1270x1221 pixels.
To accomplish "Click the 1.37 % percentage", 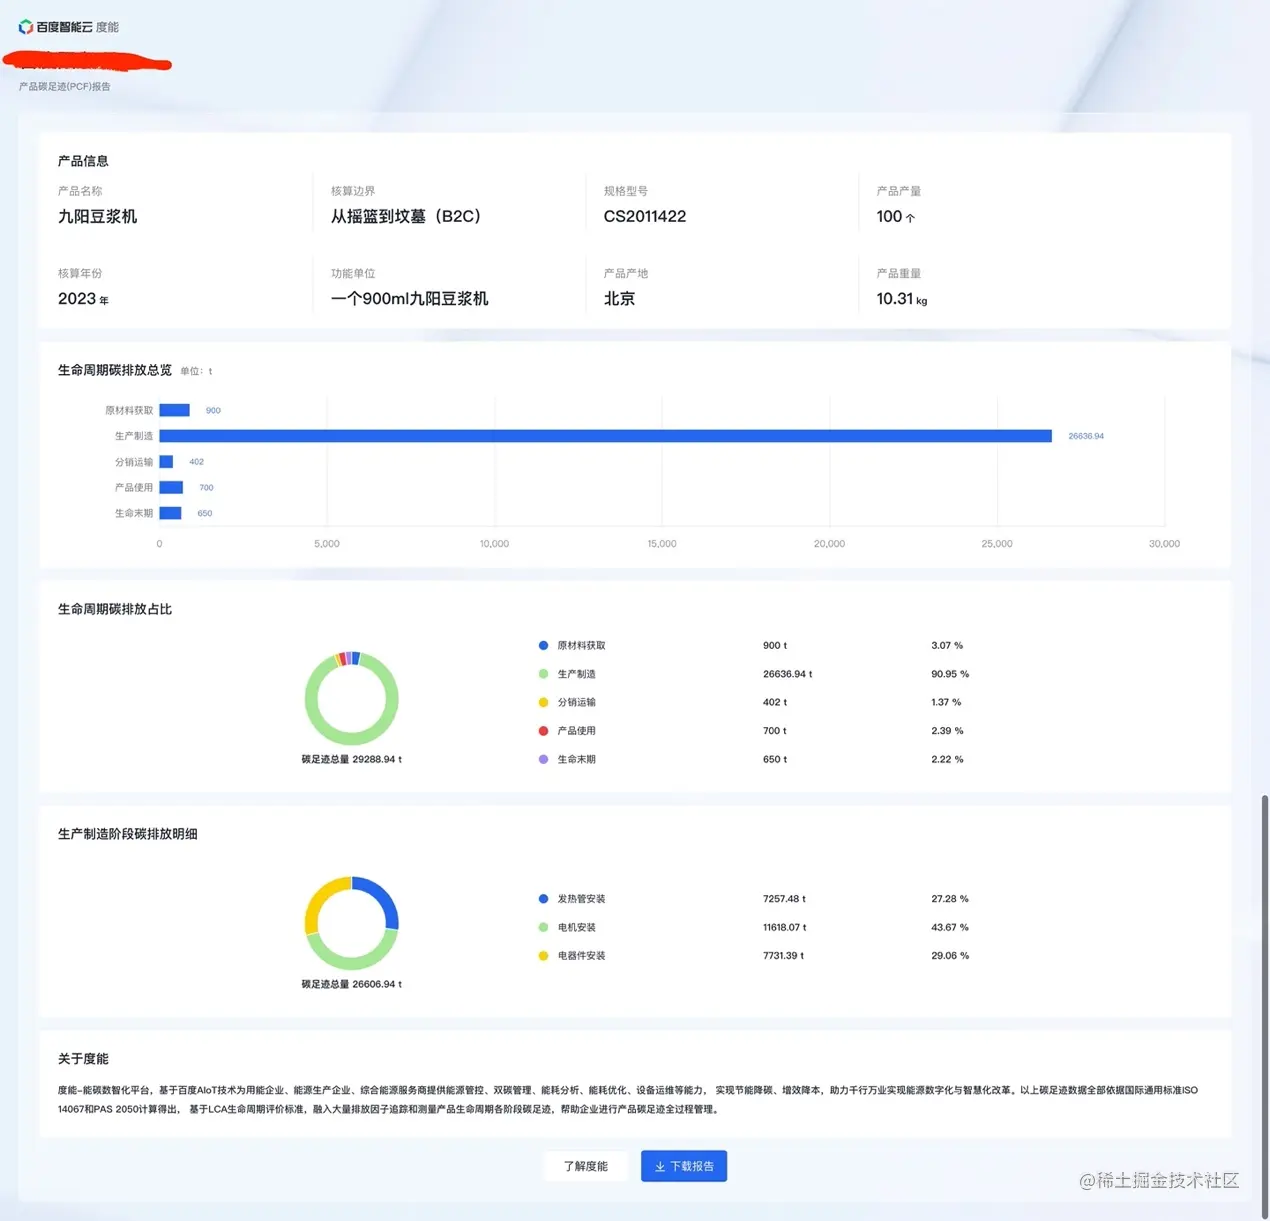I will (946, 702).
